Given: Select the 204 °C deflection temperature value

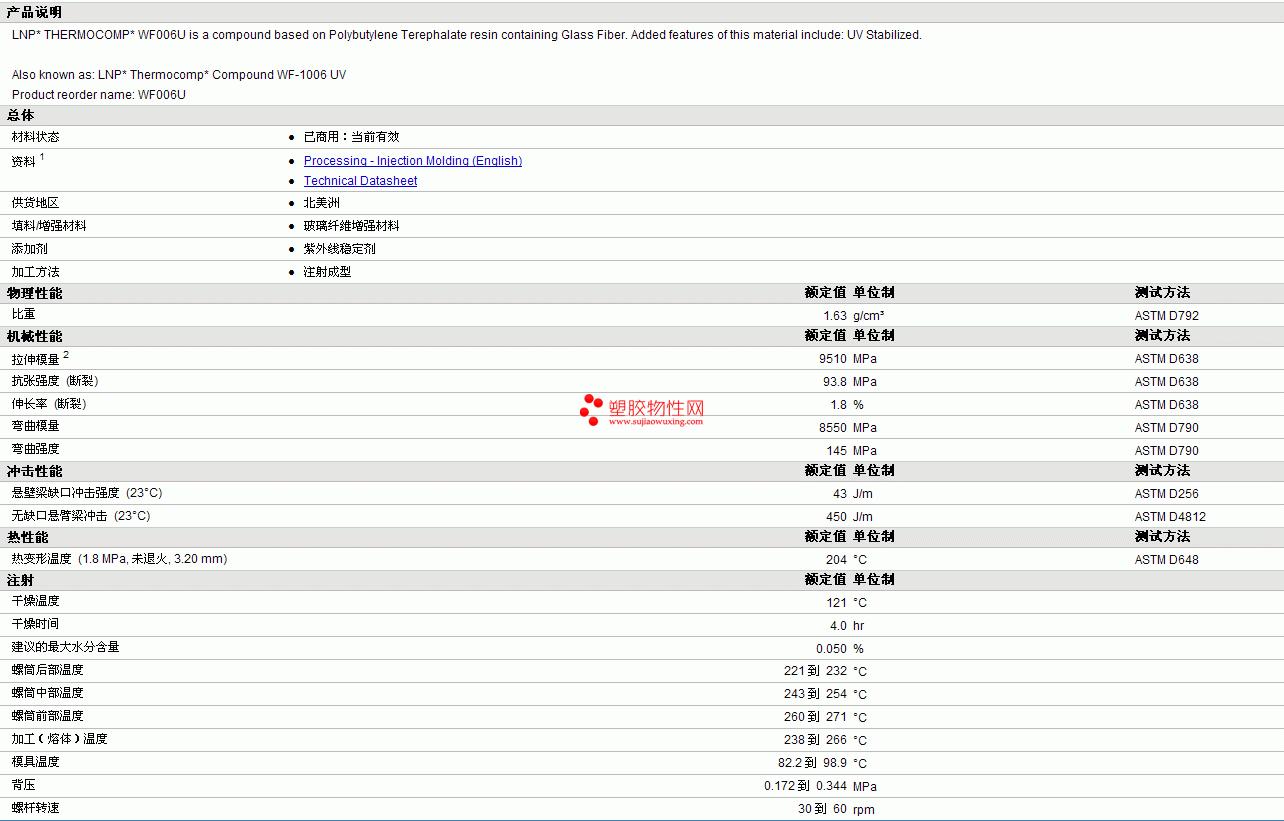Looking at the screenshot, I should (846, 560).
